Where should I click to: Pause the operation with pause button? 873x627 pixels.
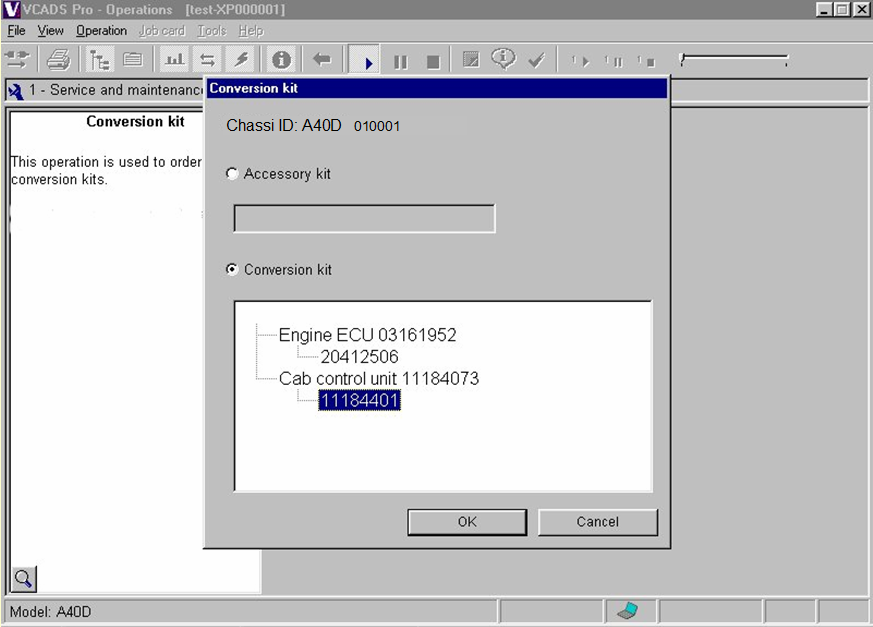[400, 61]
